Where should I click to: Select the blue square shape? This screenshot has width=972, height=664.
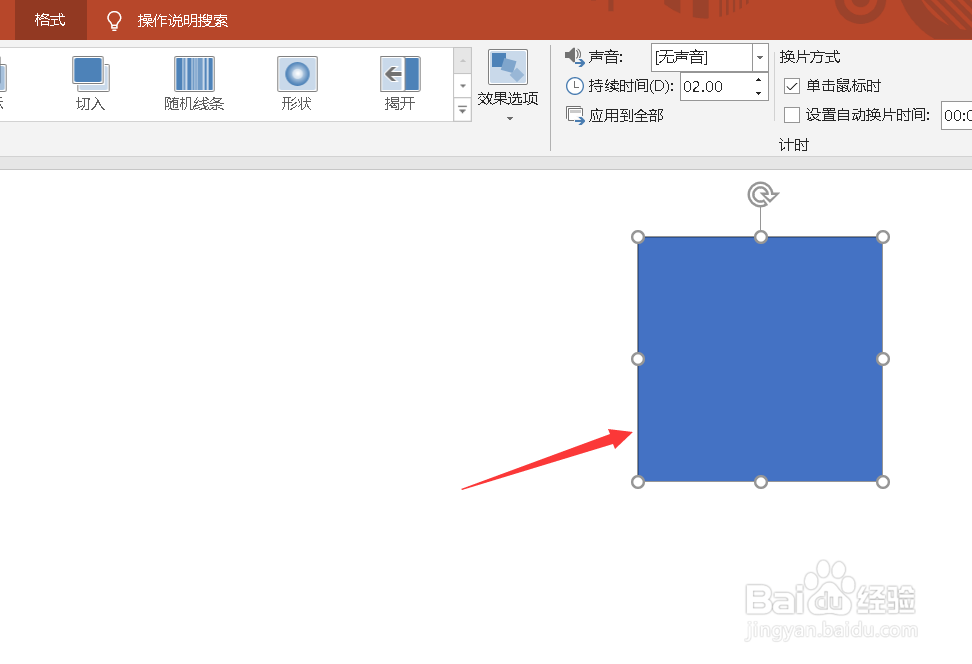(x=760, y=359)
